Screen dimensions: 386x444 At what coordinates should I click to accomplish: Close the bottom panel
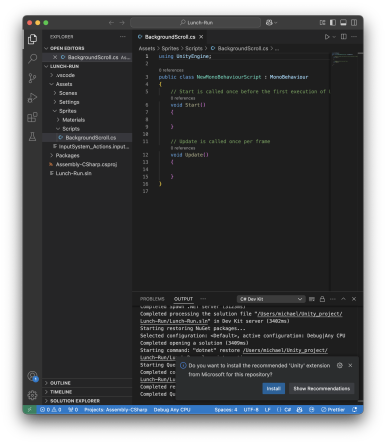(x=354, y=299)
